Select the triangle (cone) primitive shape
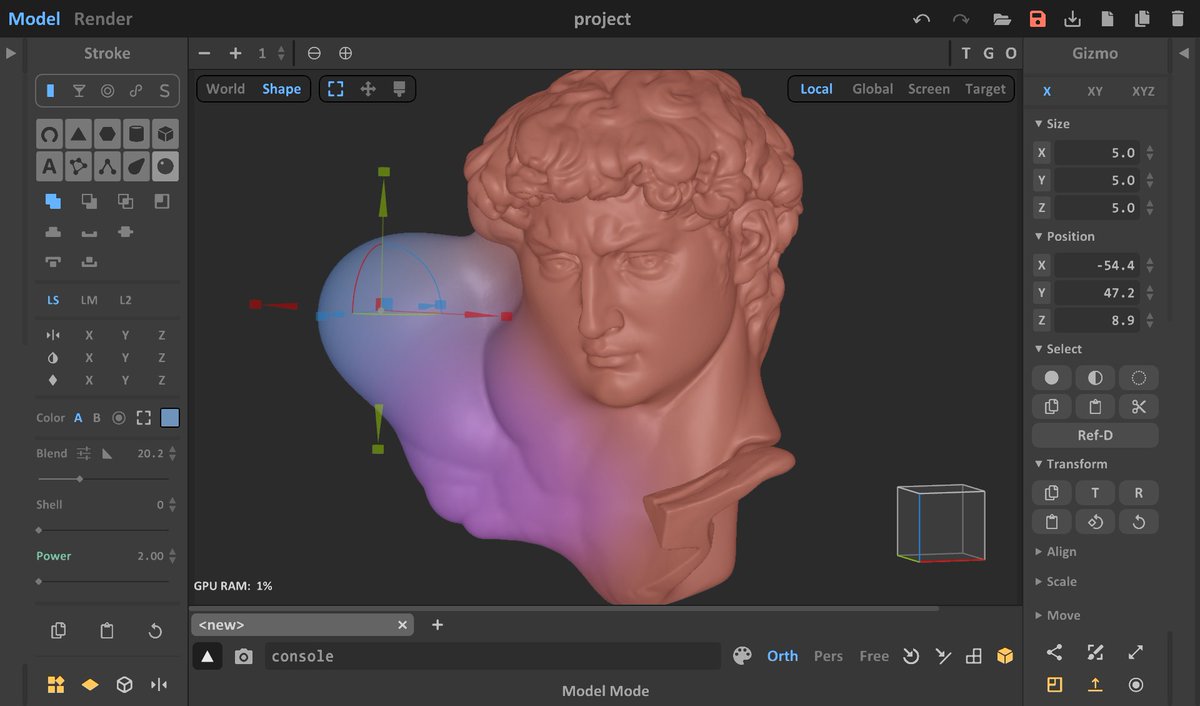1200x706 pixels. pyautogui.click(x=78, y=134)
